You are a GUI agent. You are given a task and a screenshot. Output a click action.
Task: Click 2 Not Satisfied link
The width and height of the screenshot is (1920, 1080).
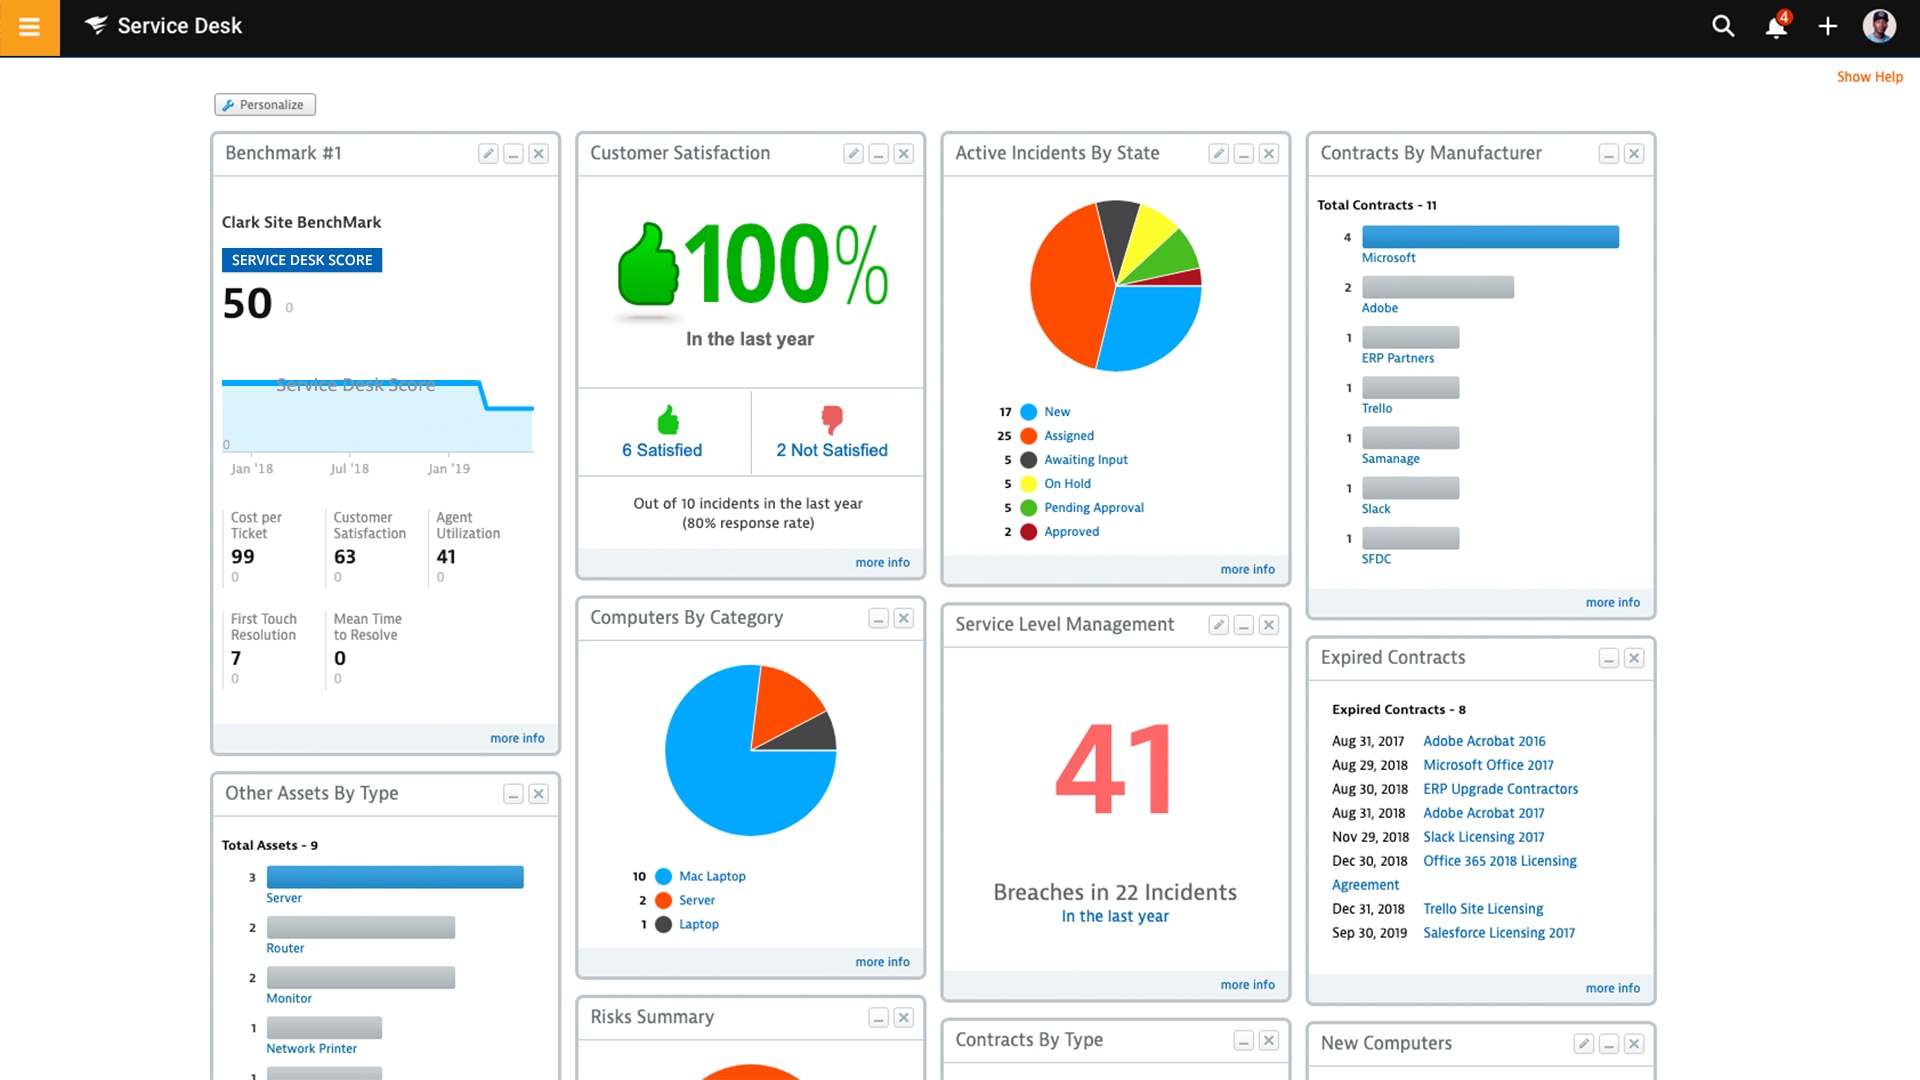pos(831,450)
